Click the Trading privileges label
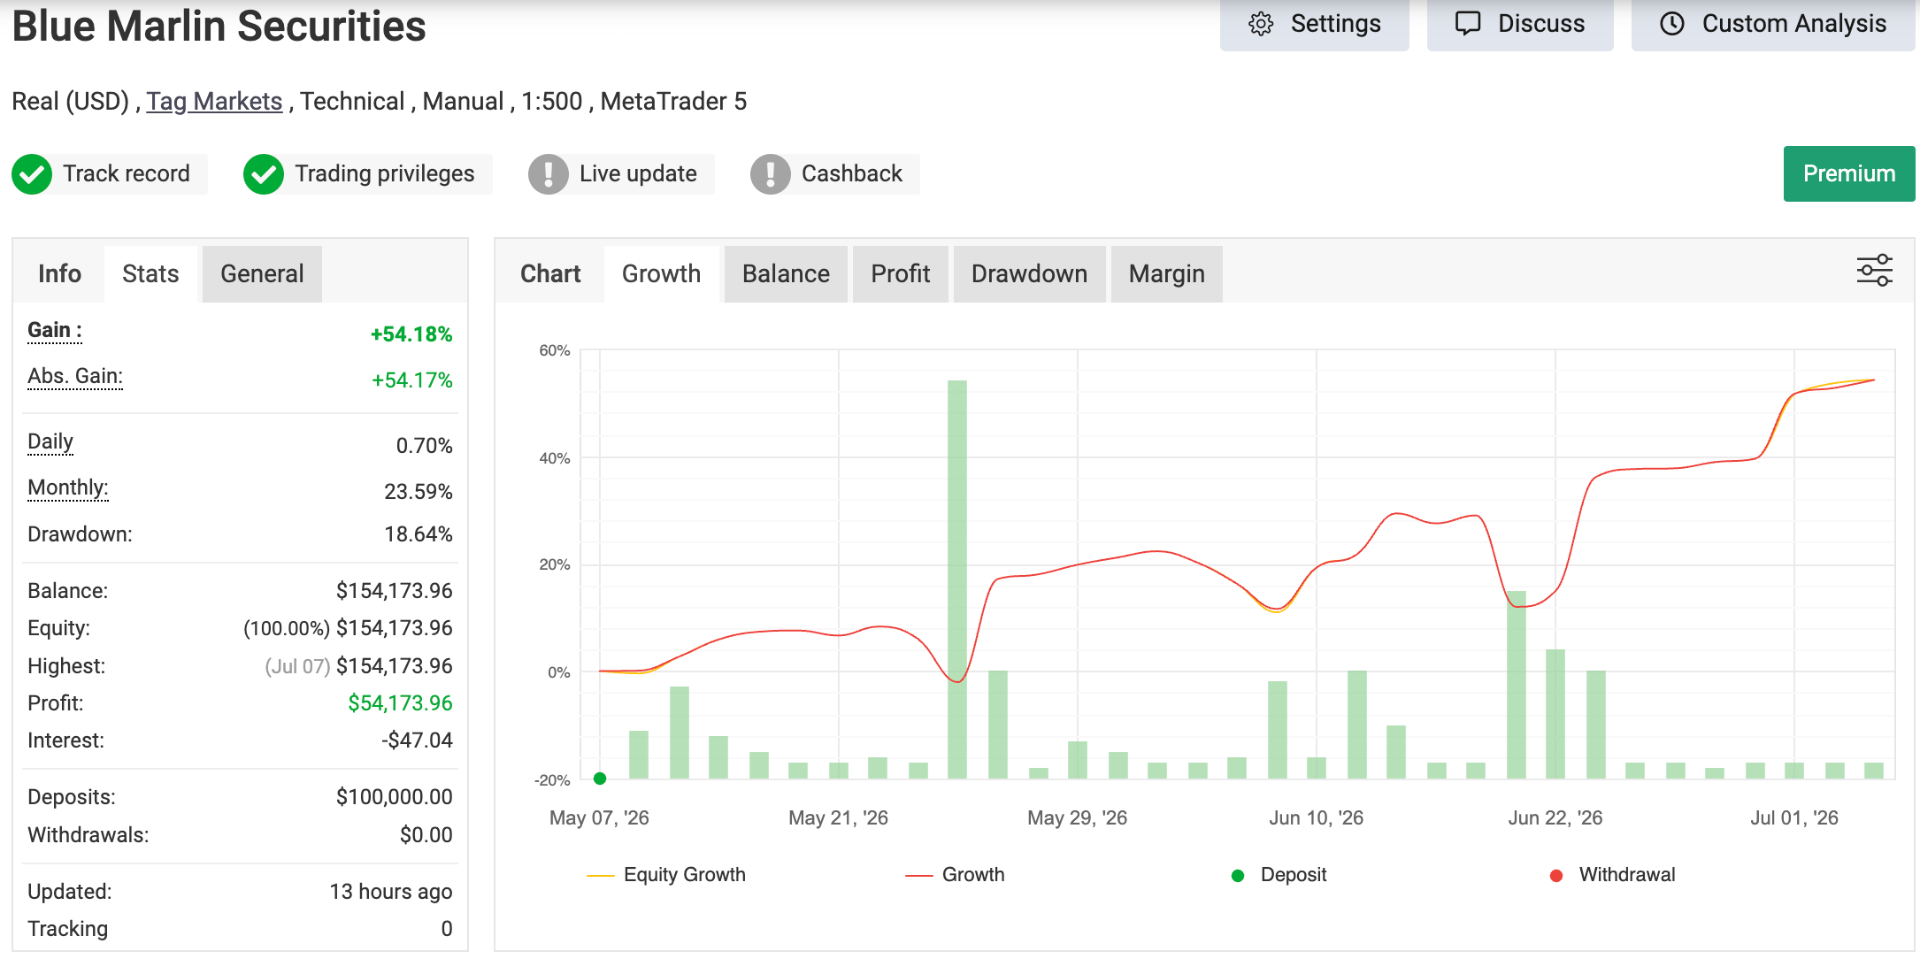This screenshot has height=959, width=1920. coord(384,174)
